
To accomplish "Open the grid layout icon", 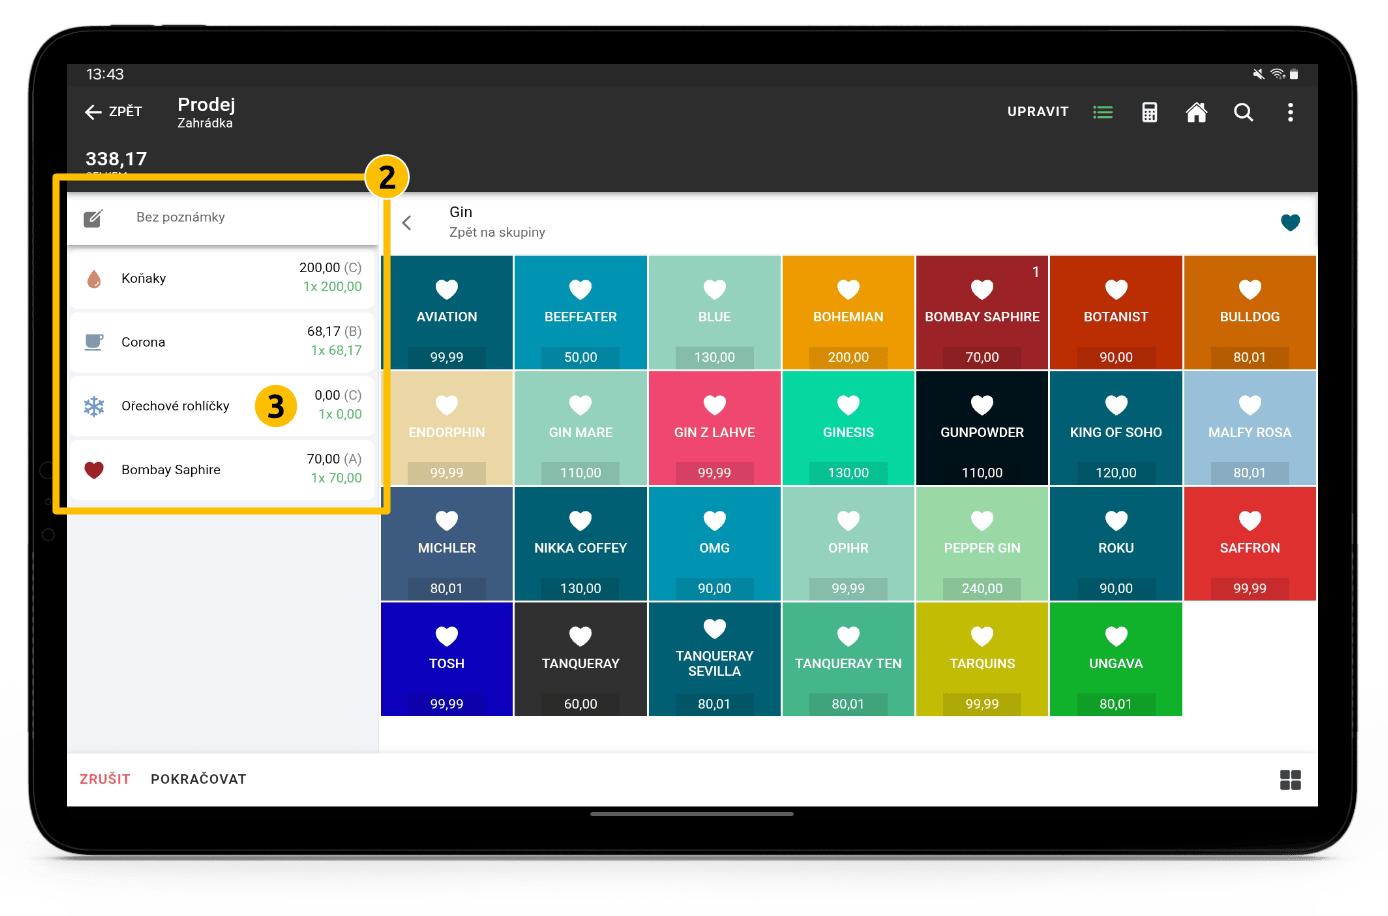I will 1291,780.
